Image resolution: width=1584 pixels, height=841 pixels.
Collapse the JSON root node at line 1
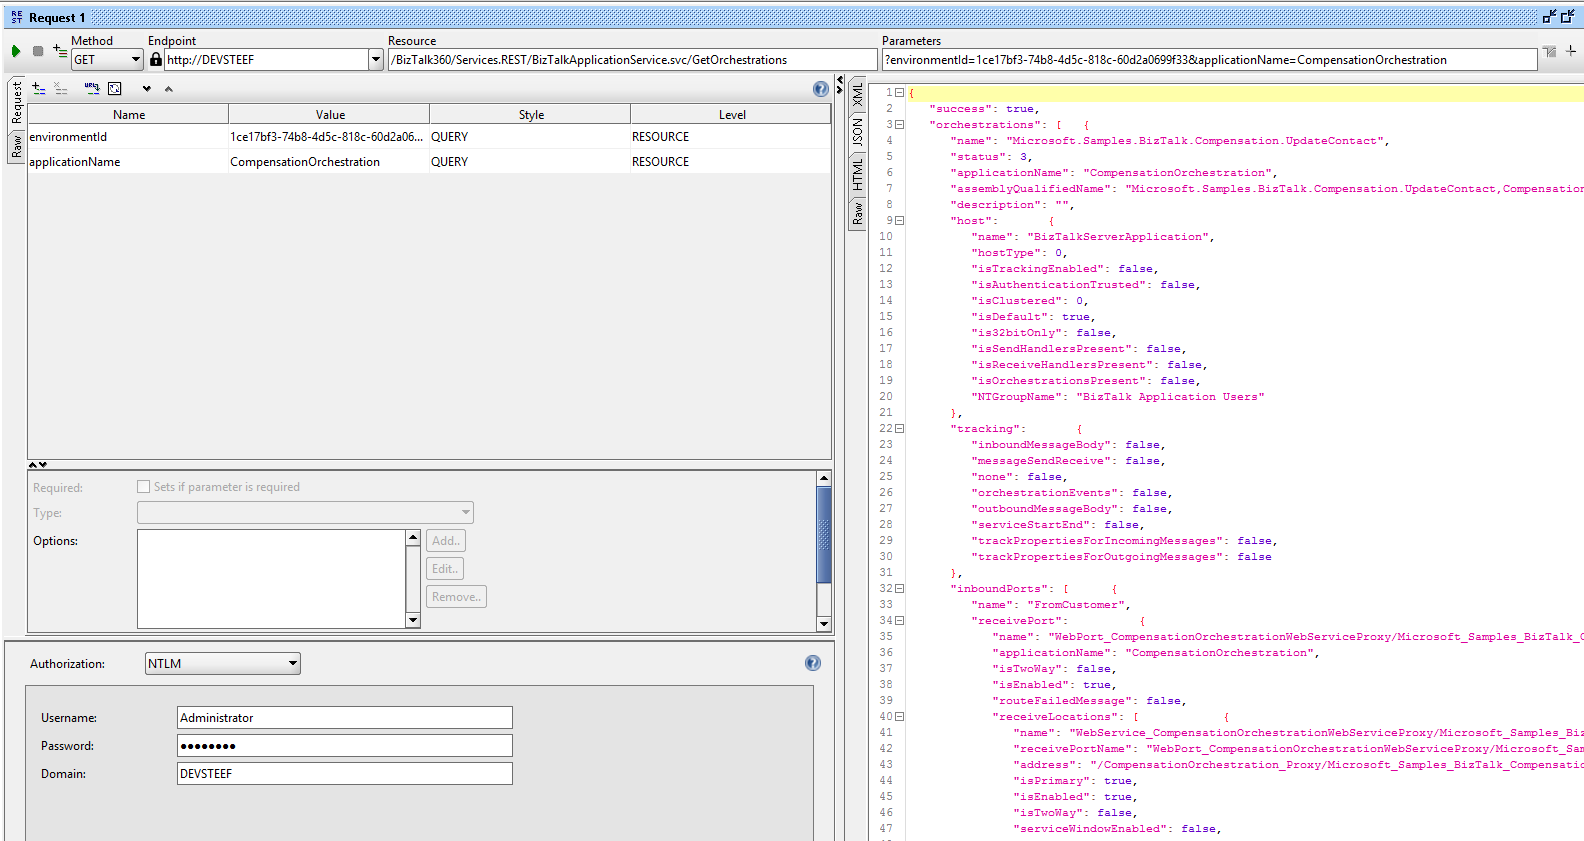899,93
